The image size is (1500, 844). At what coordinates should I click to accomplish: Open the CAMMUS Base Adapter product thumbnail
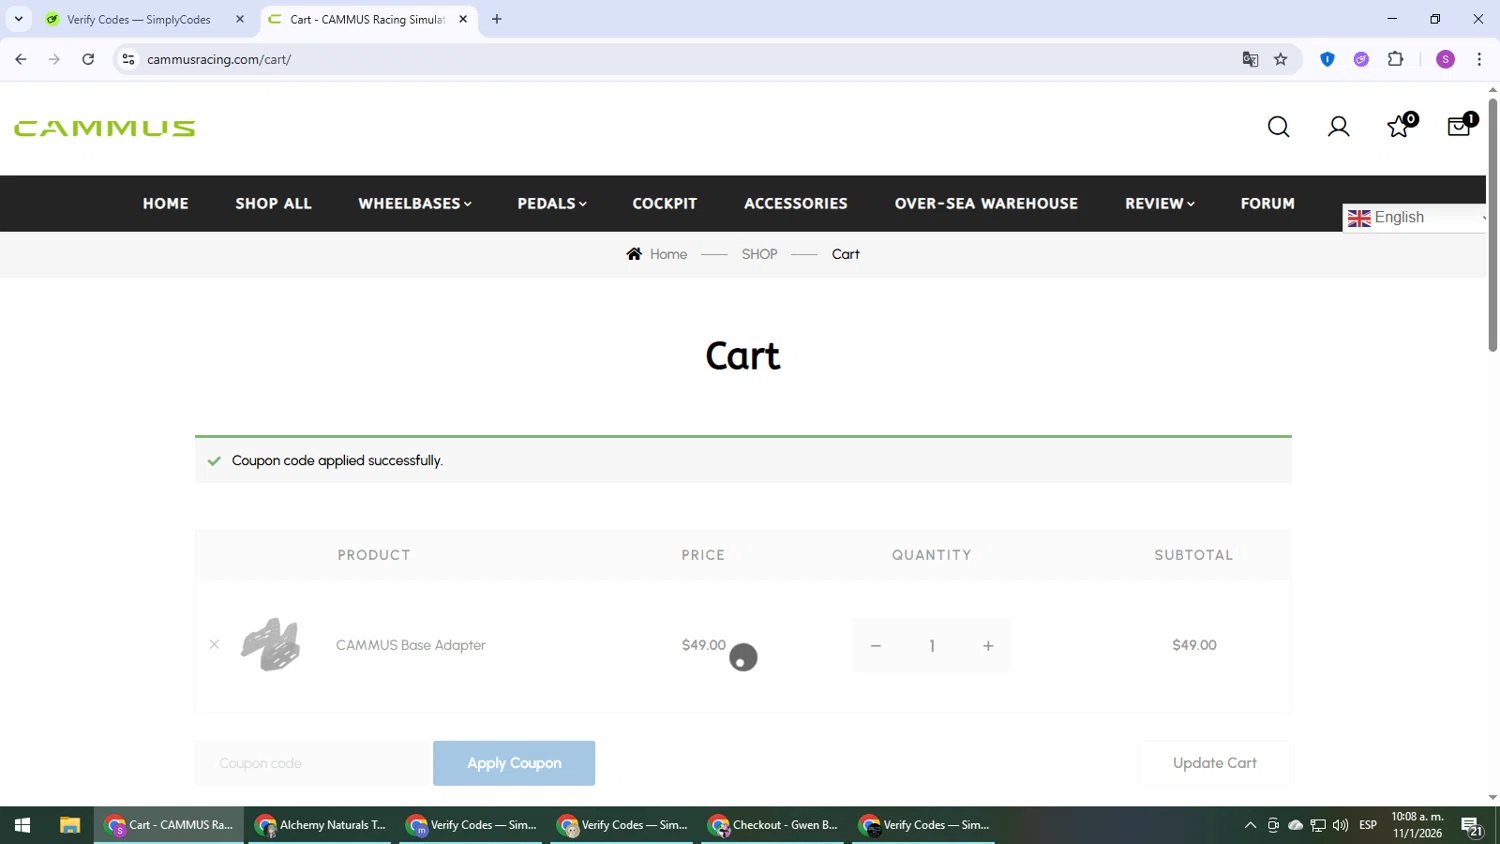tap(270, 645)
